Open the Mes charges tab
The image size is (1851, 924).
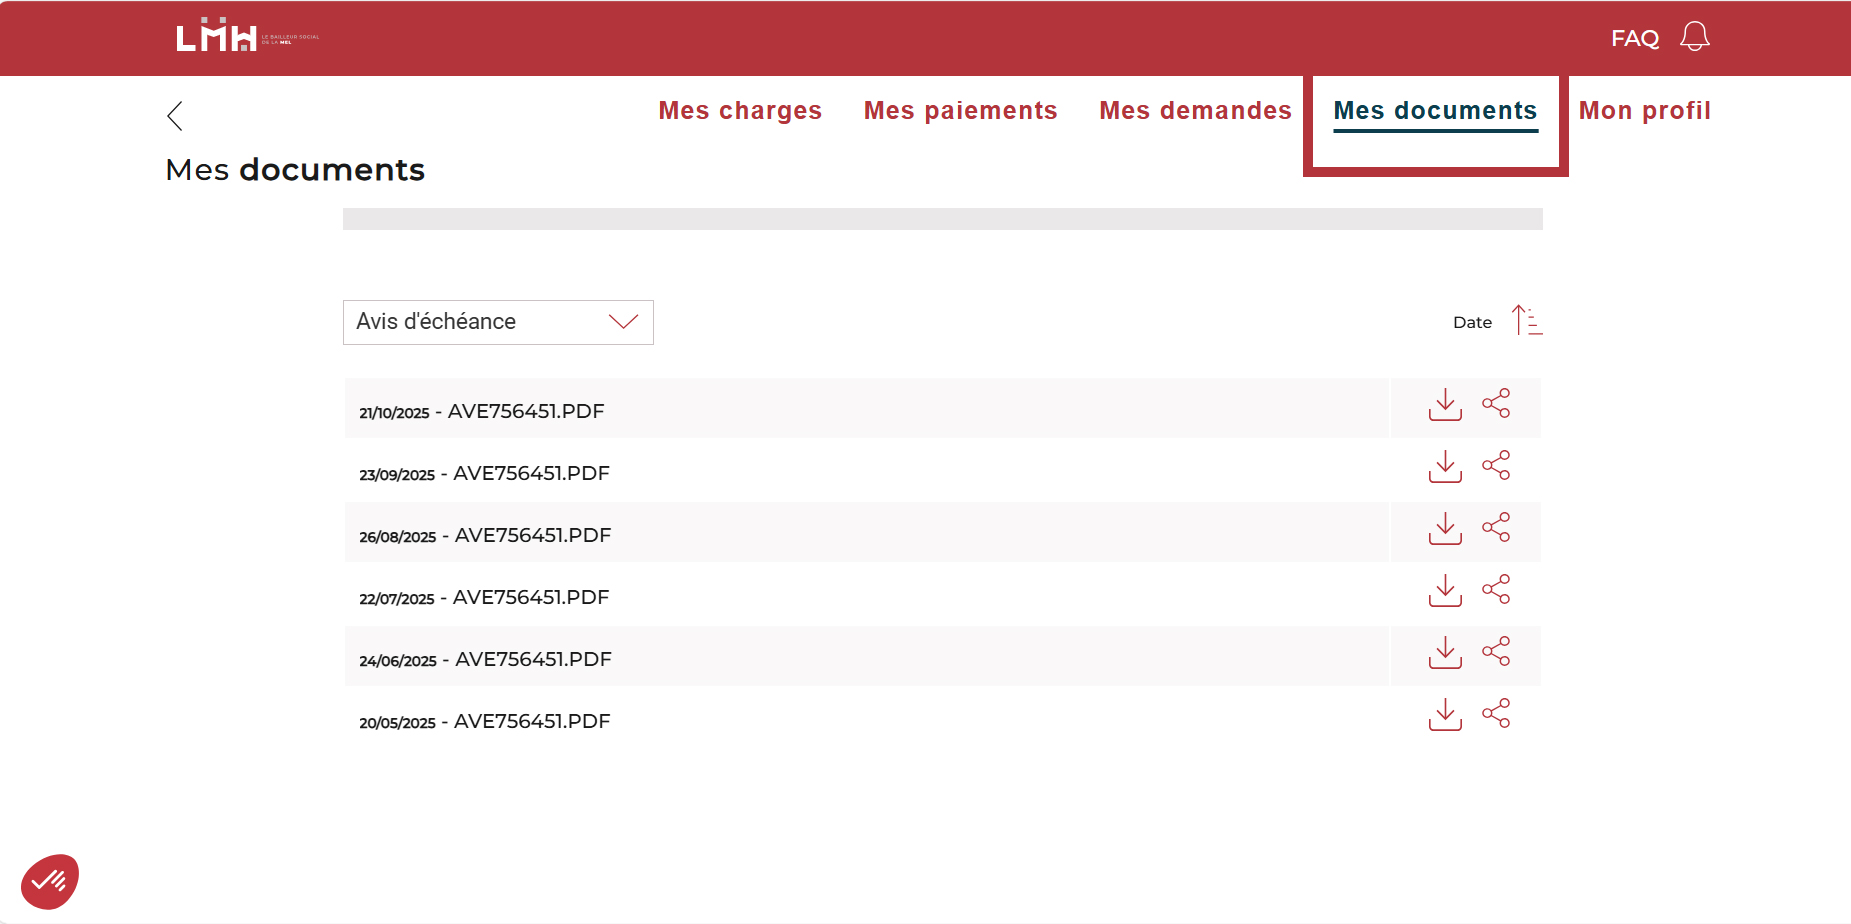coord(740,111)
